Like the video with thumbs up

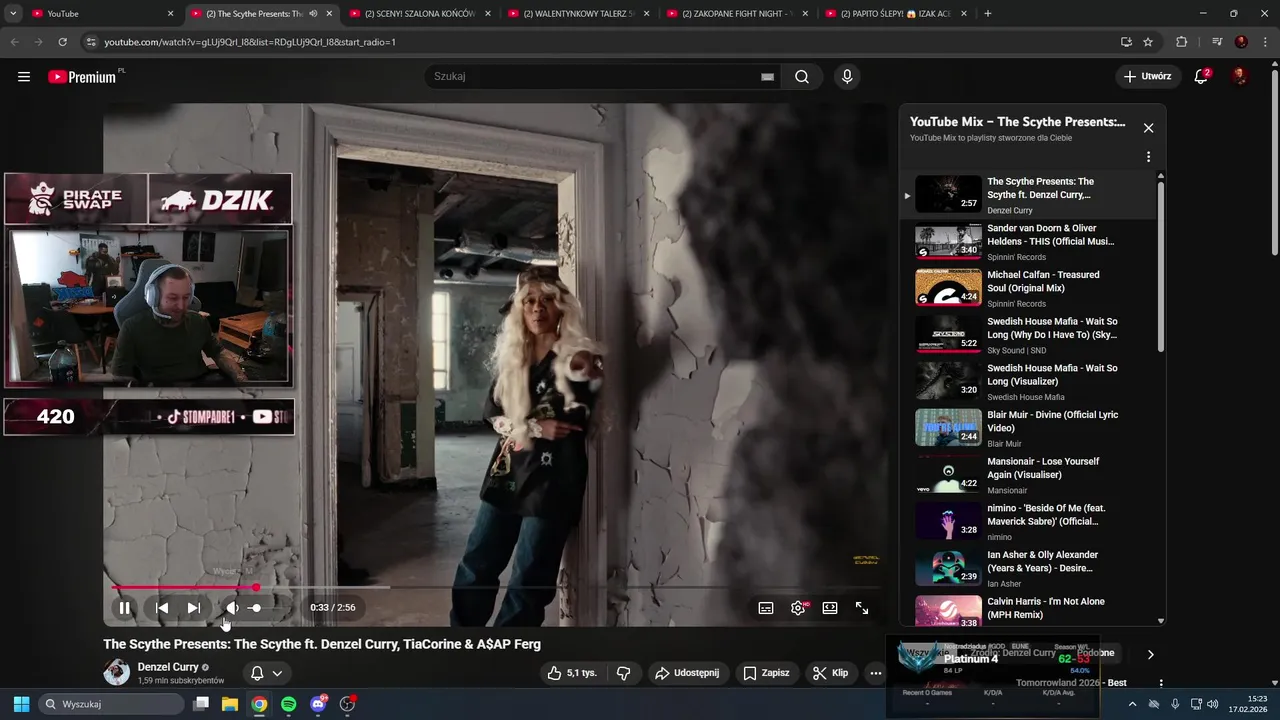571,673
